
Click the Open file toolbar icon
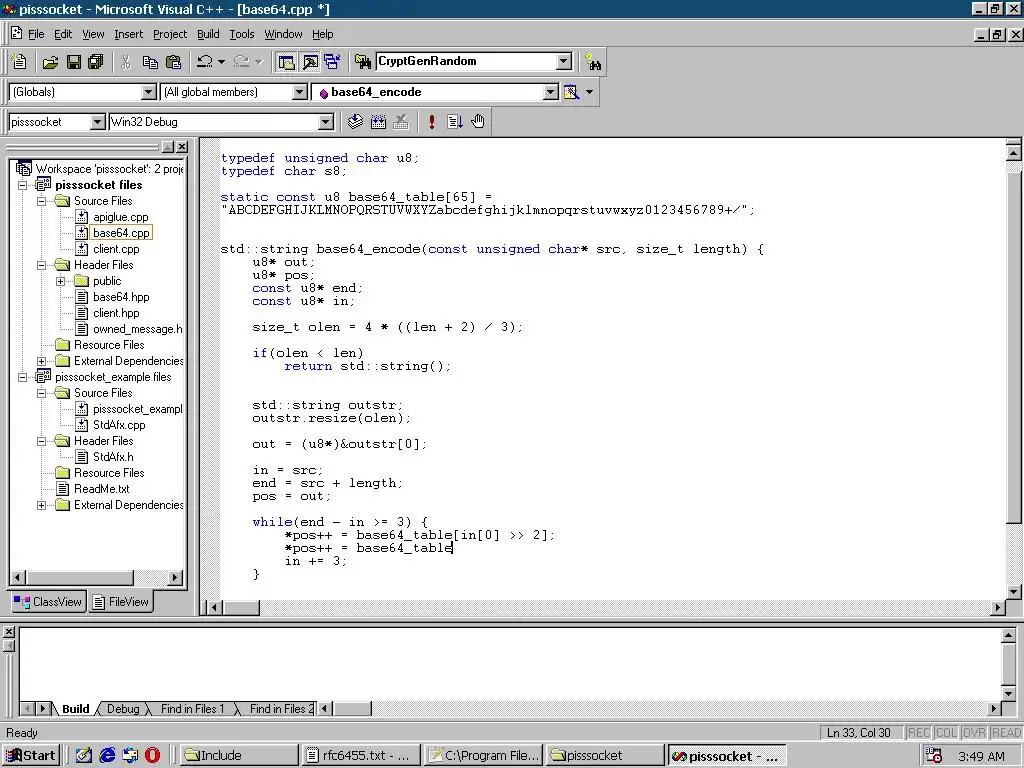50,62
